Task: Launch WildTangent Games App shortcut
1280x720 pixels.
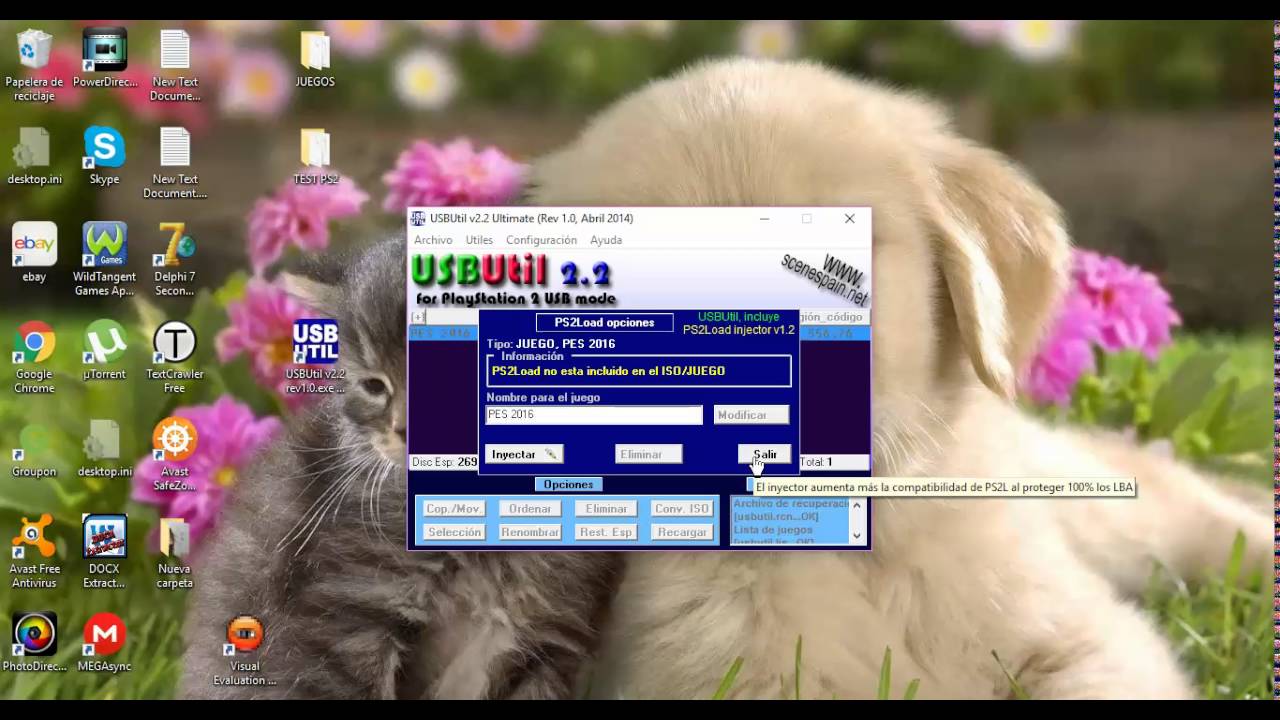Action: 105,260
